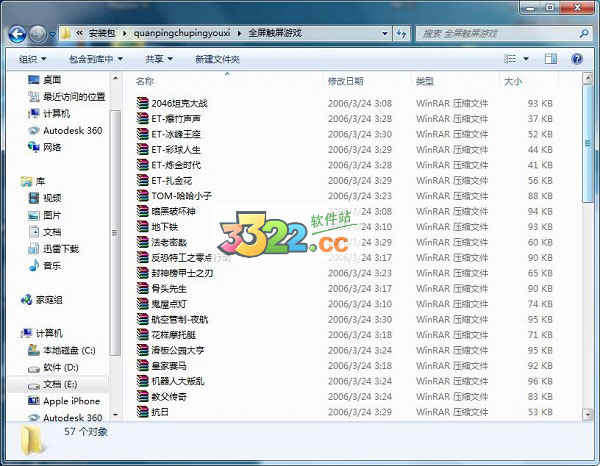Click the 库 libraries node
The image size is (600, 466).
33,181
